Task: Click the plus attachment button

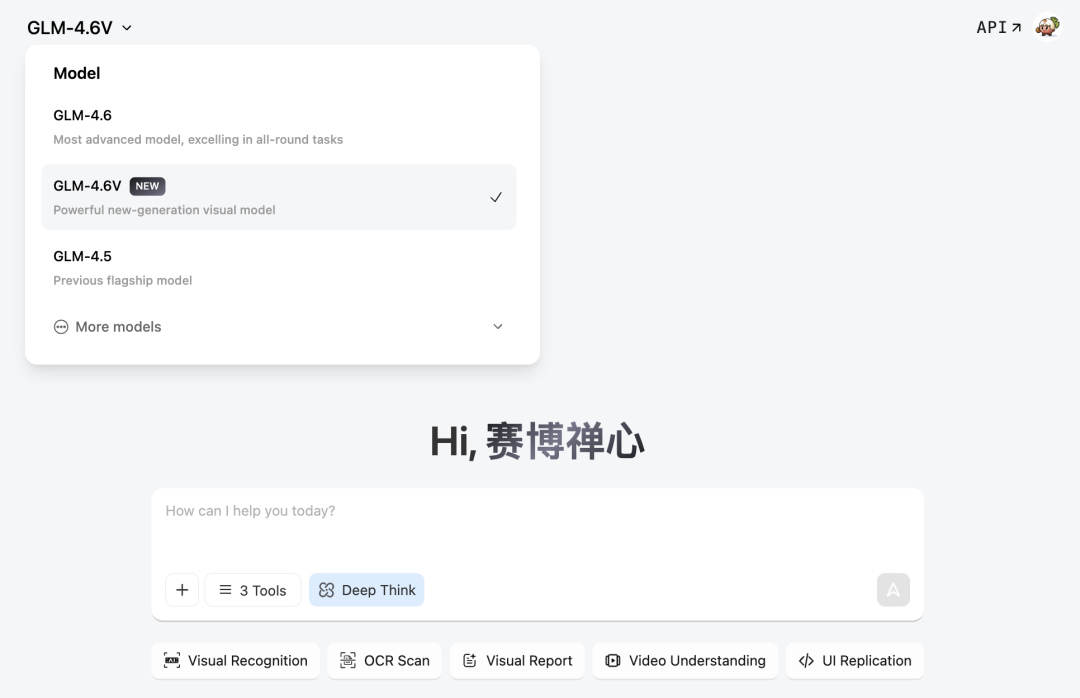Action: pyautogui.click(x=182, y=590)
